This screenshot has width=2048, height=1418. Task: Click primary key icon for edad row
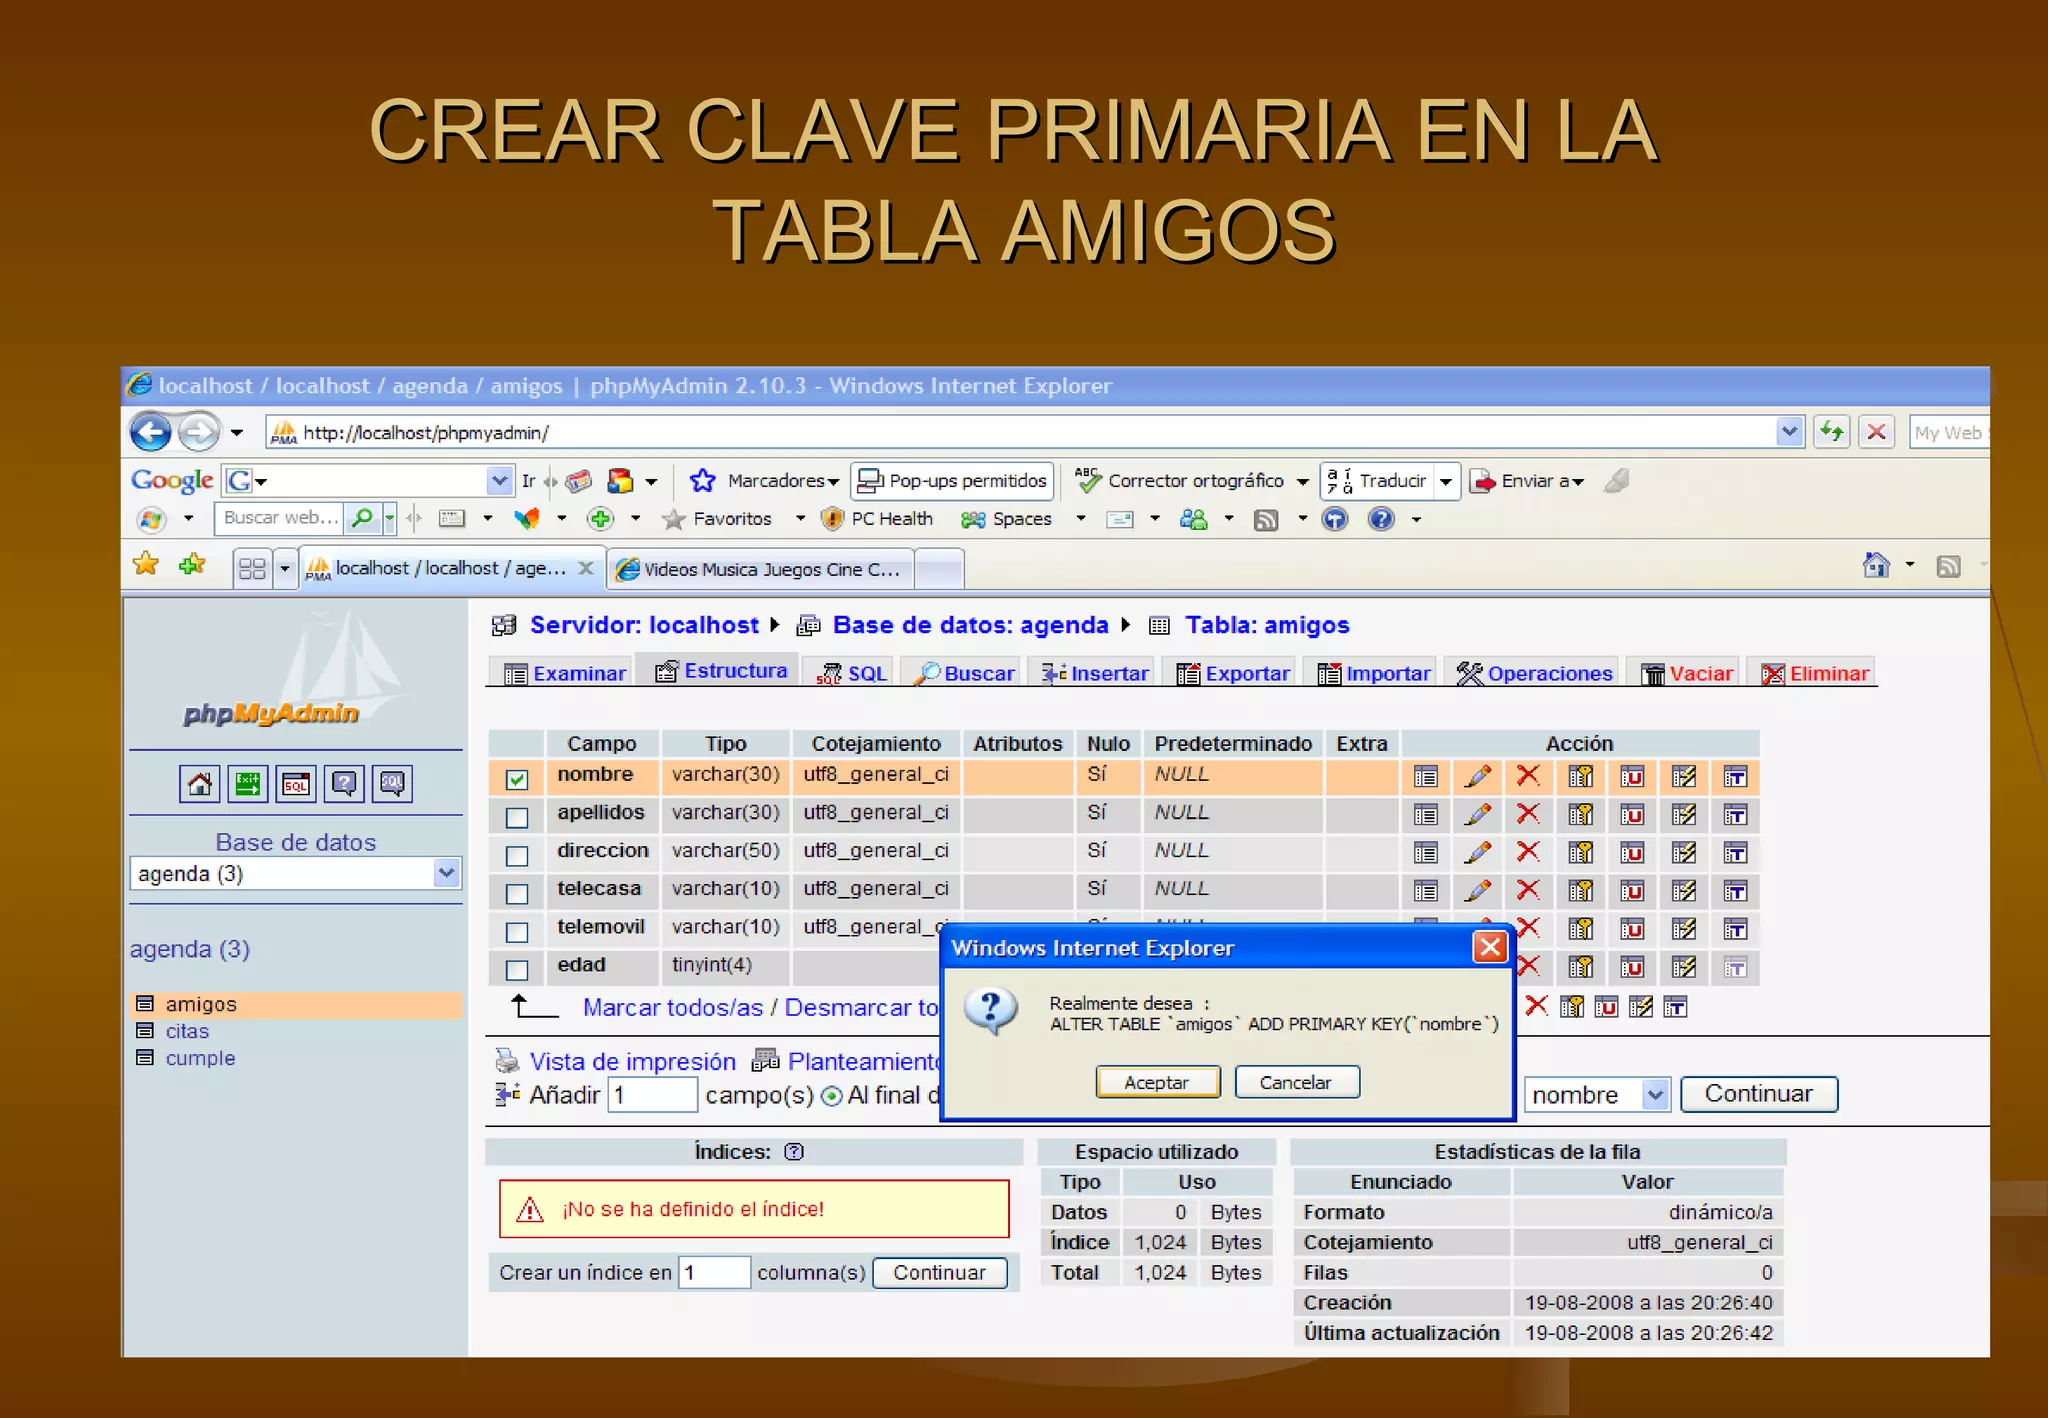[1581, 966]
